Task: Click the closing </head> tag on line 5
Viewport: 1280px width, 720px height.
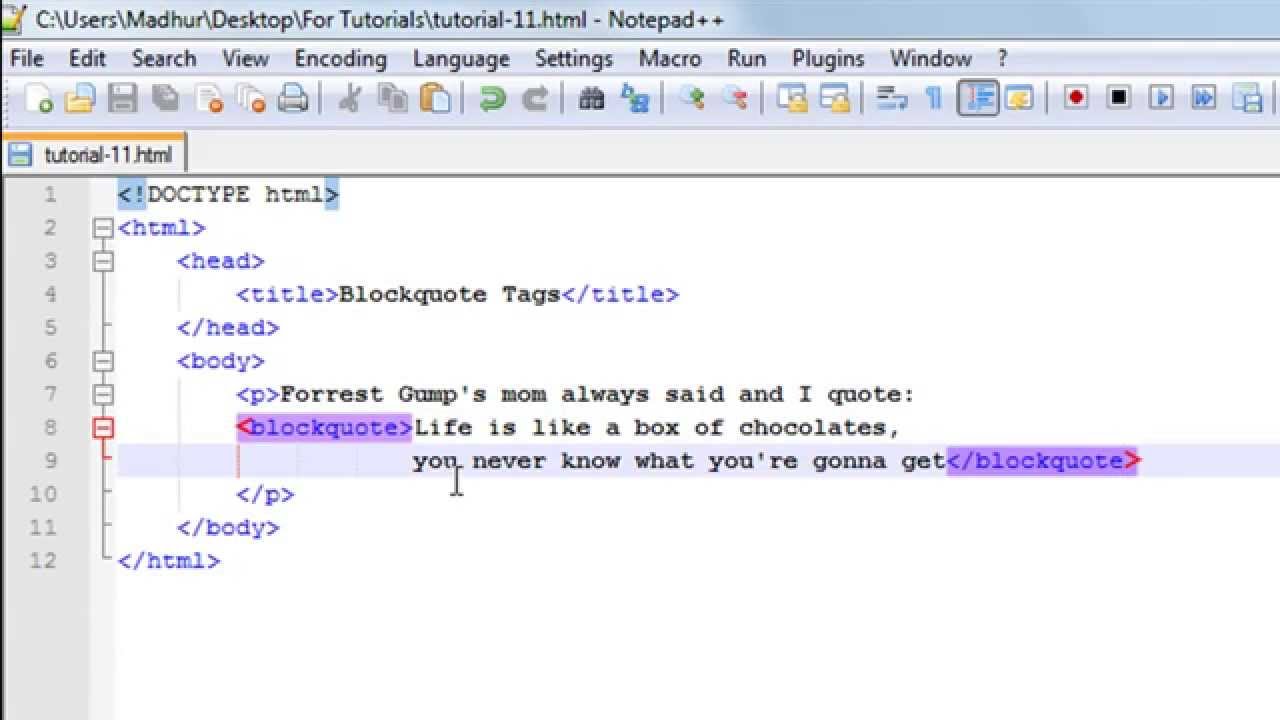Action: [x=228, y=327]
